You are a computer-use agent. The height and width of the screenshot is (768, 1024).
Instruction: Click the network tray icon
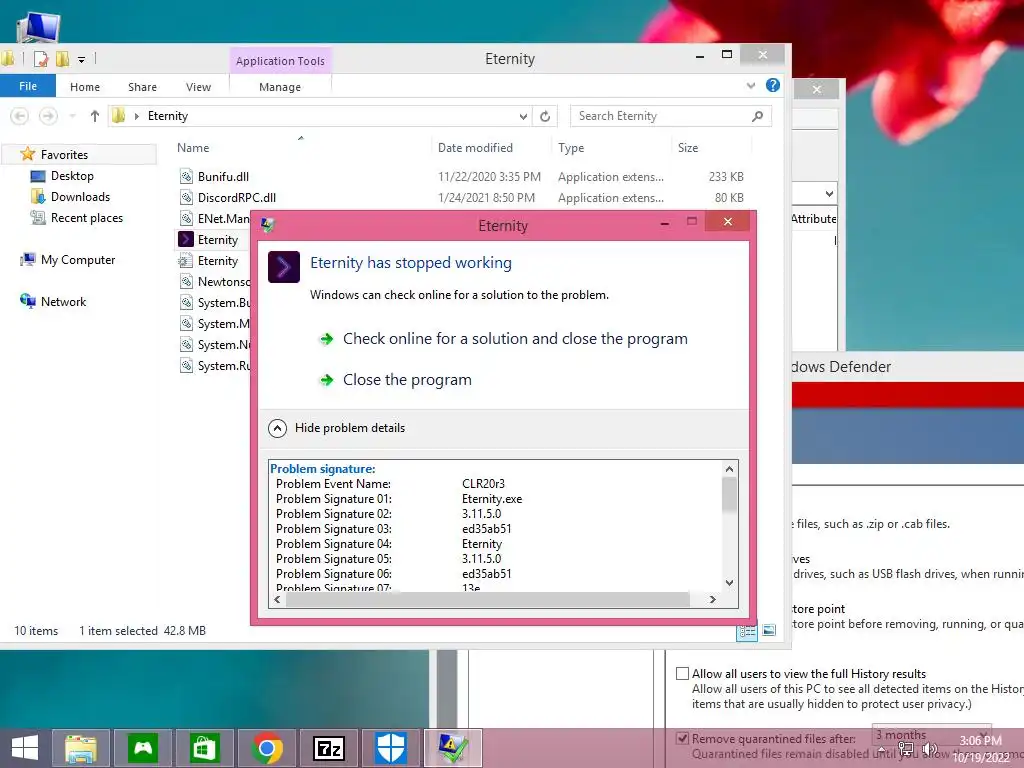coord(906,750)
